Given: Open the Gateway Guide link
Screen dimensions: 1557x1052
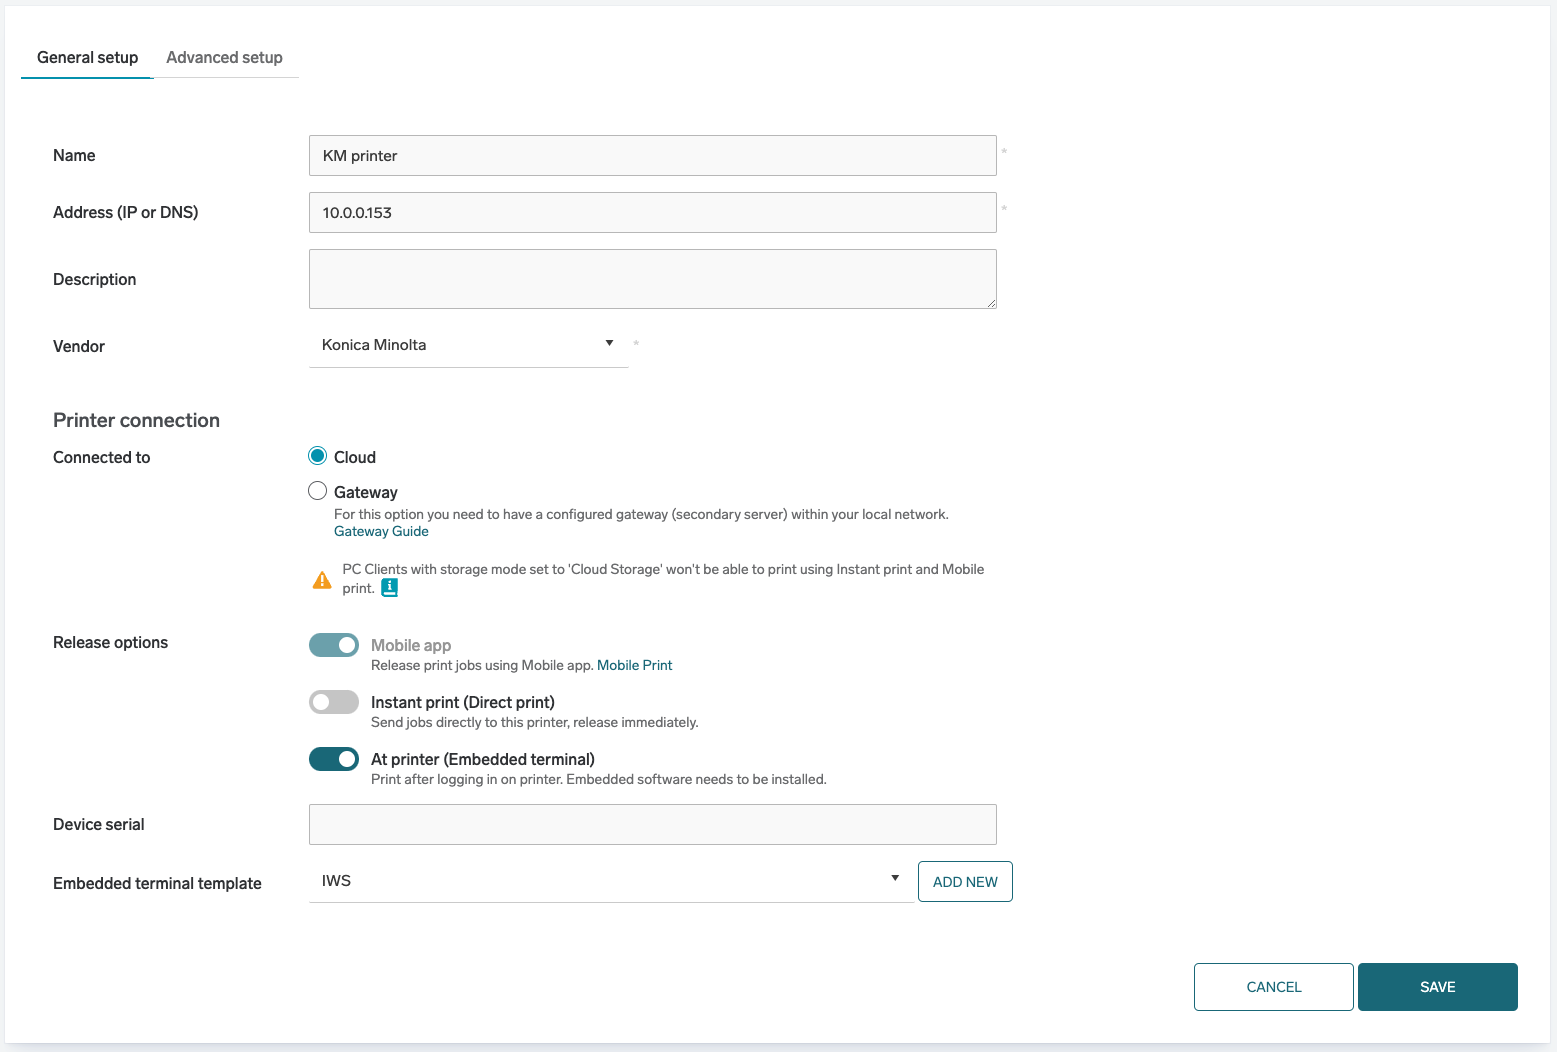Looking at the screenshot, I should tap(381, 532).
